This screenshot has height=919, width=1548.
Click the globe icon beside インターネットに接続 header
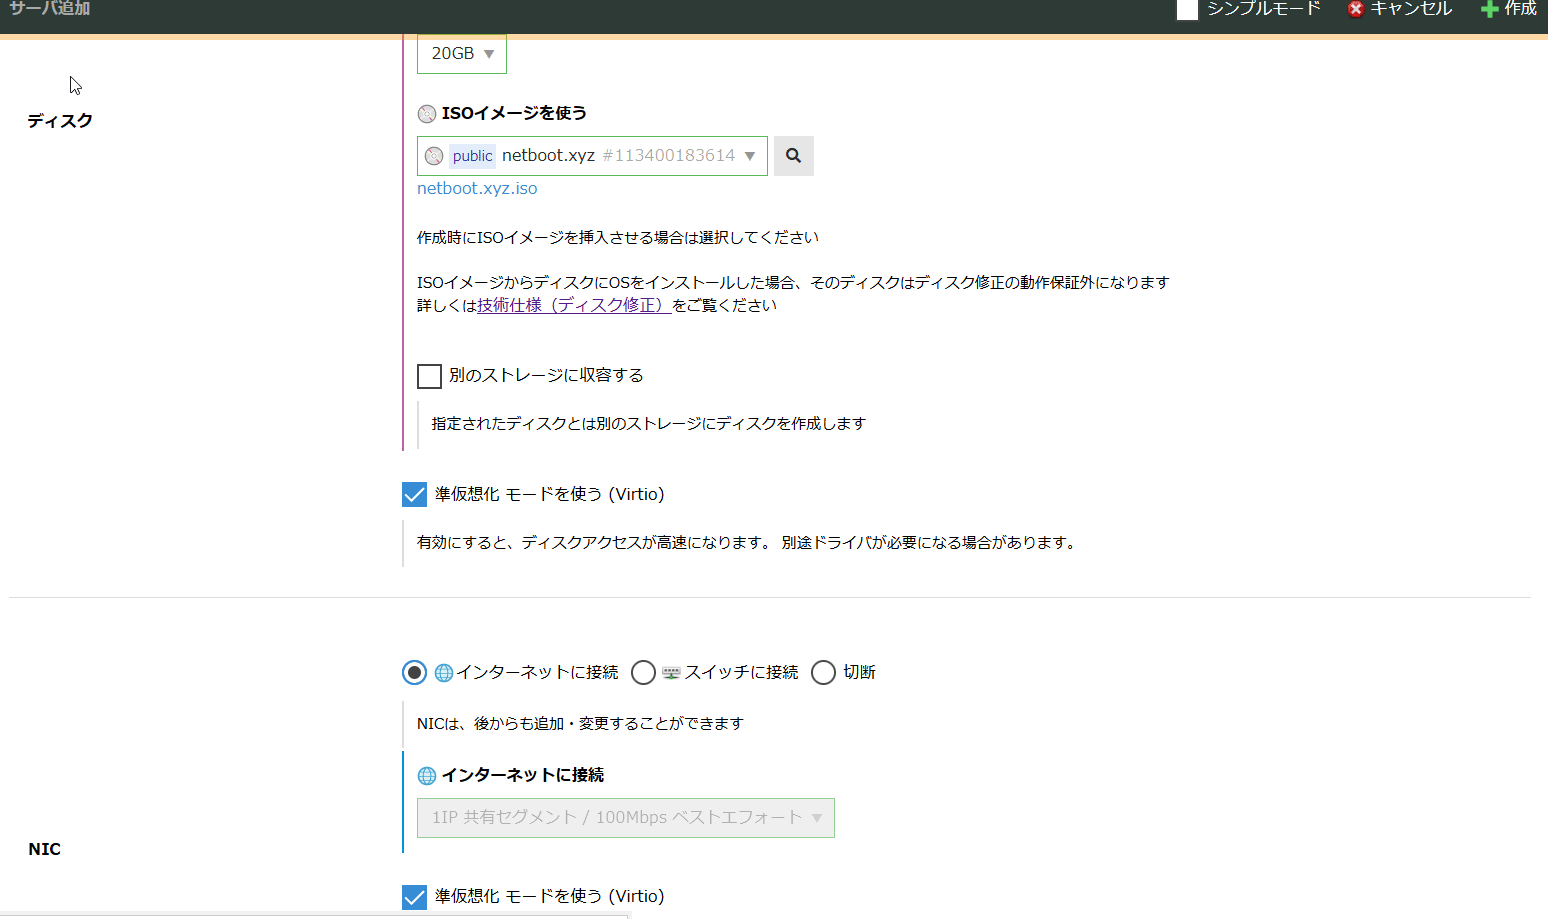click(427, 775)
